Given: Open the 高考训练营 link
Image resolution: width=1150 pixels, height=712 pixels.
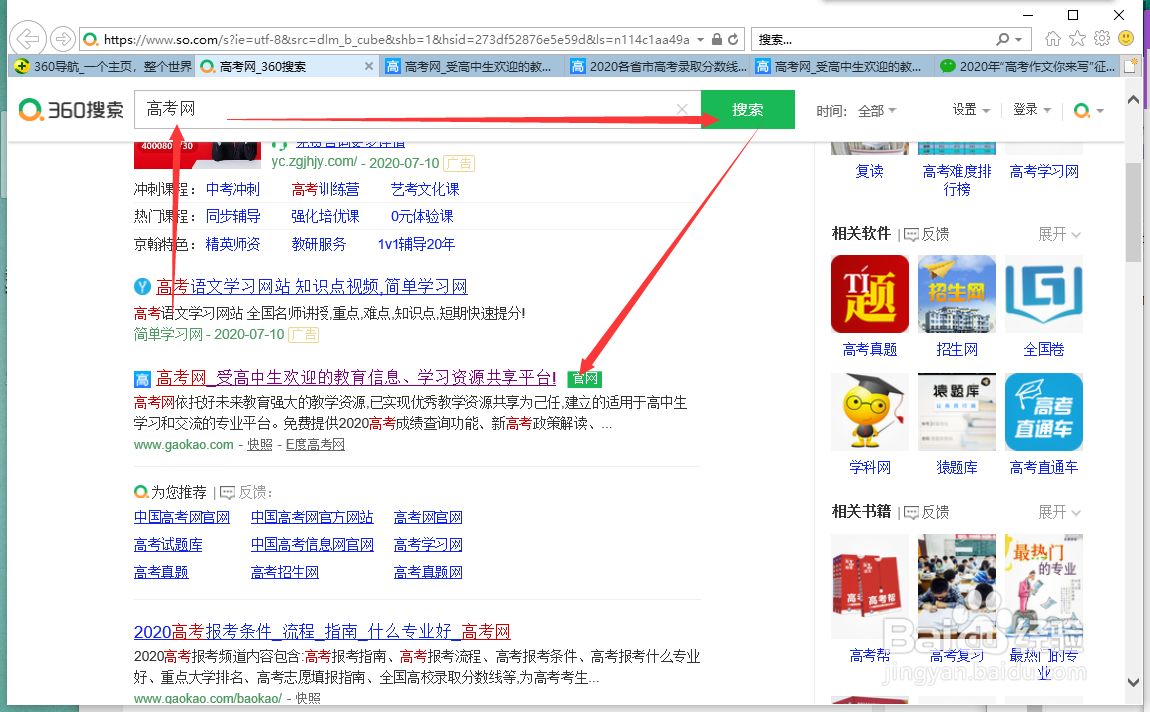Looking at the screenshot, I should coord(325,189).
